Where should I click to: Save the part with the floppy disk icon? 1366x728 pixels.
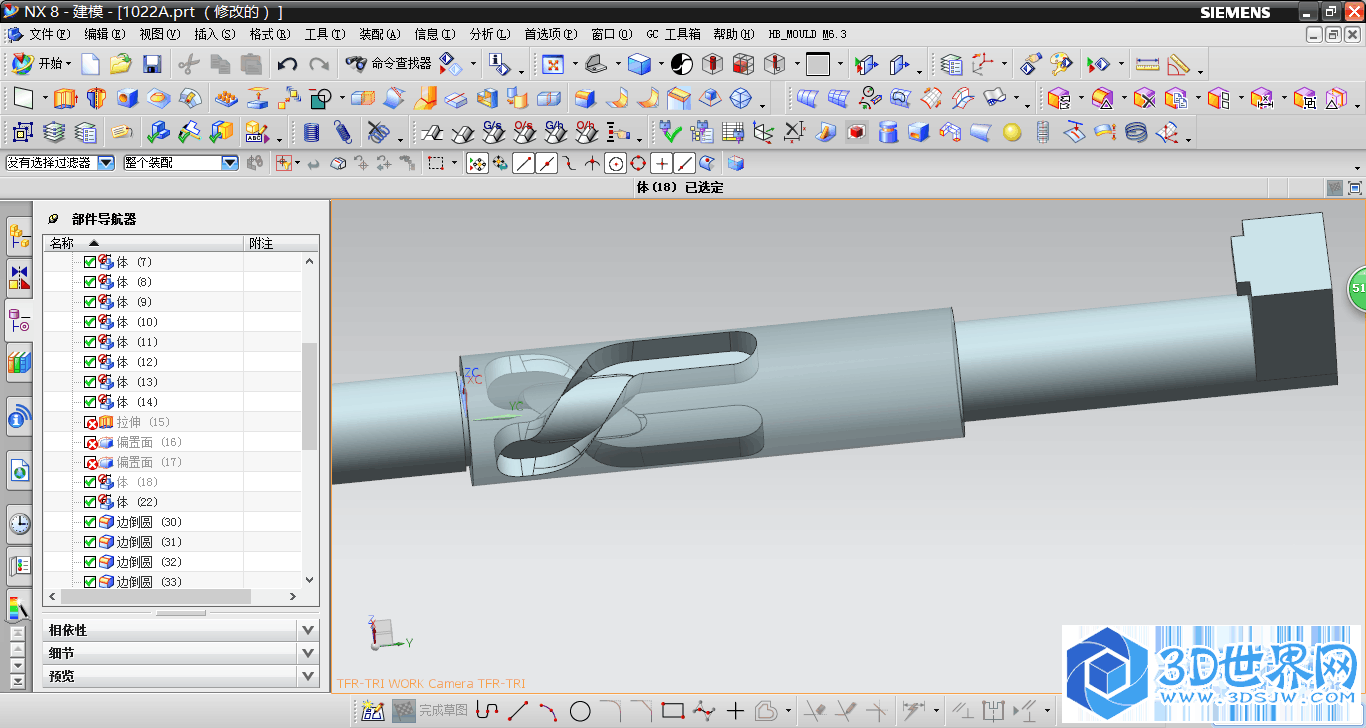coord(152,64)
